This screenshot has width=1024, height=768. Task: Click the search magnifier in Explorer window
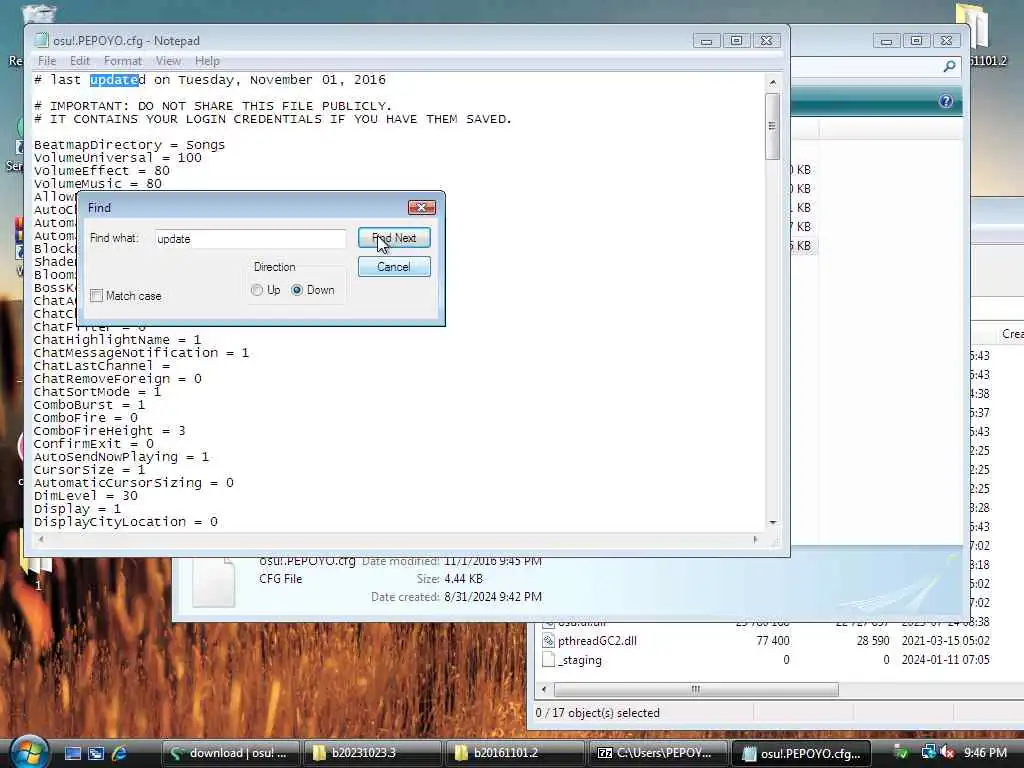(950, 67)
